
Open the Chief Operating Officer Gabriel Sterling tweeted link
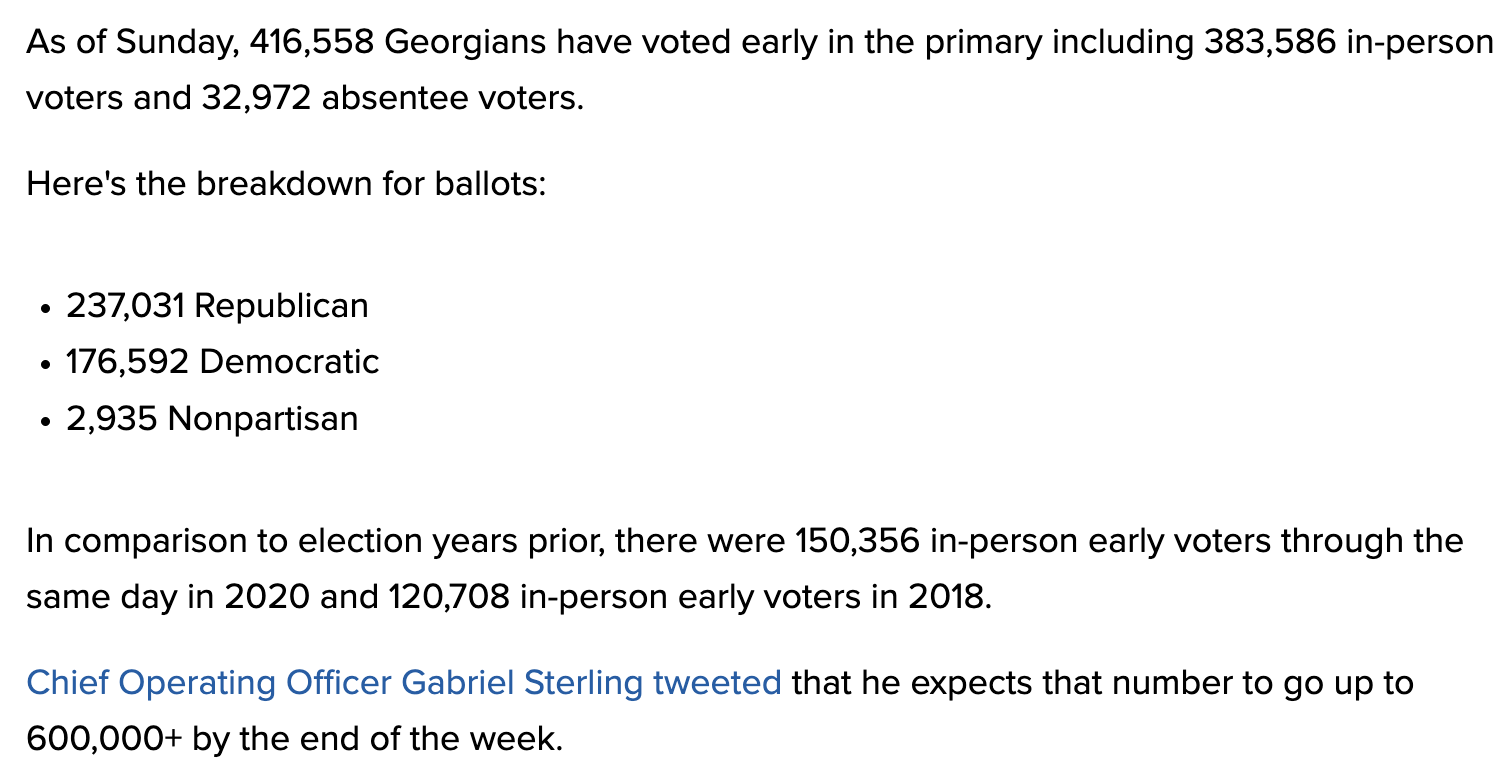point(404,683)
